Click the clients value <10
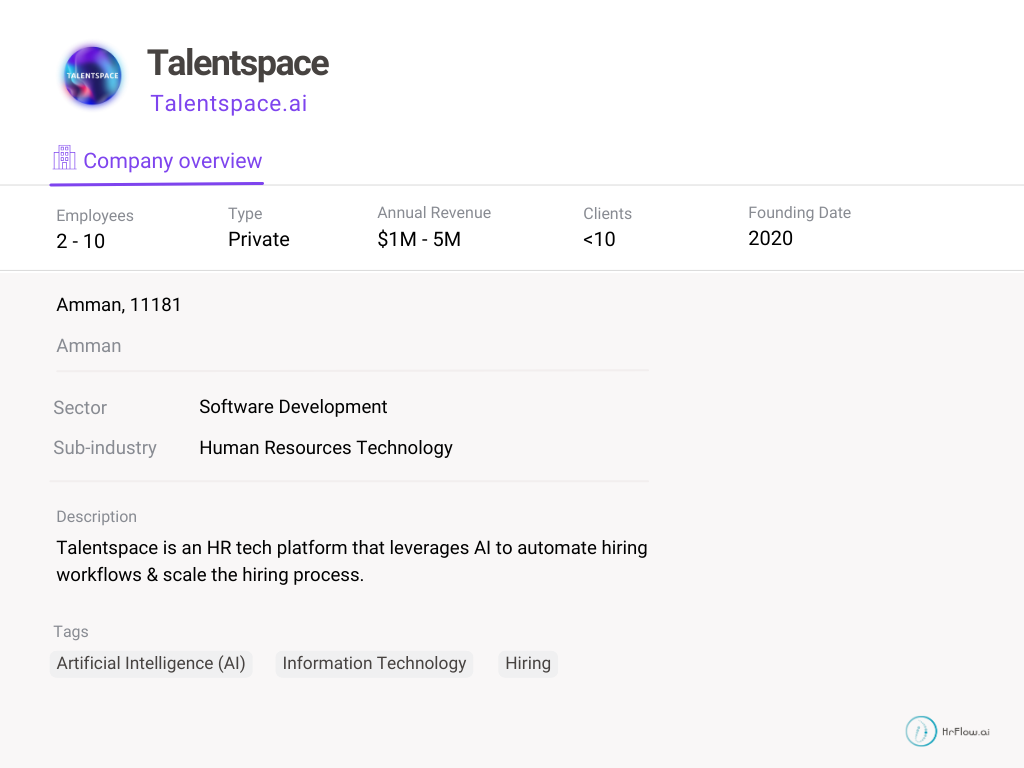 599,239
